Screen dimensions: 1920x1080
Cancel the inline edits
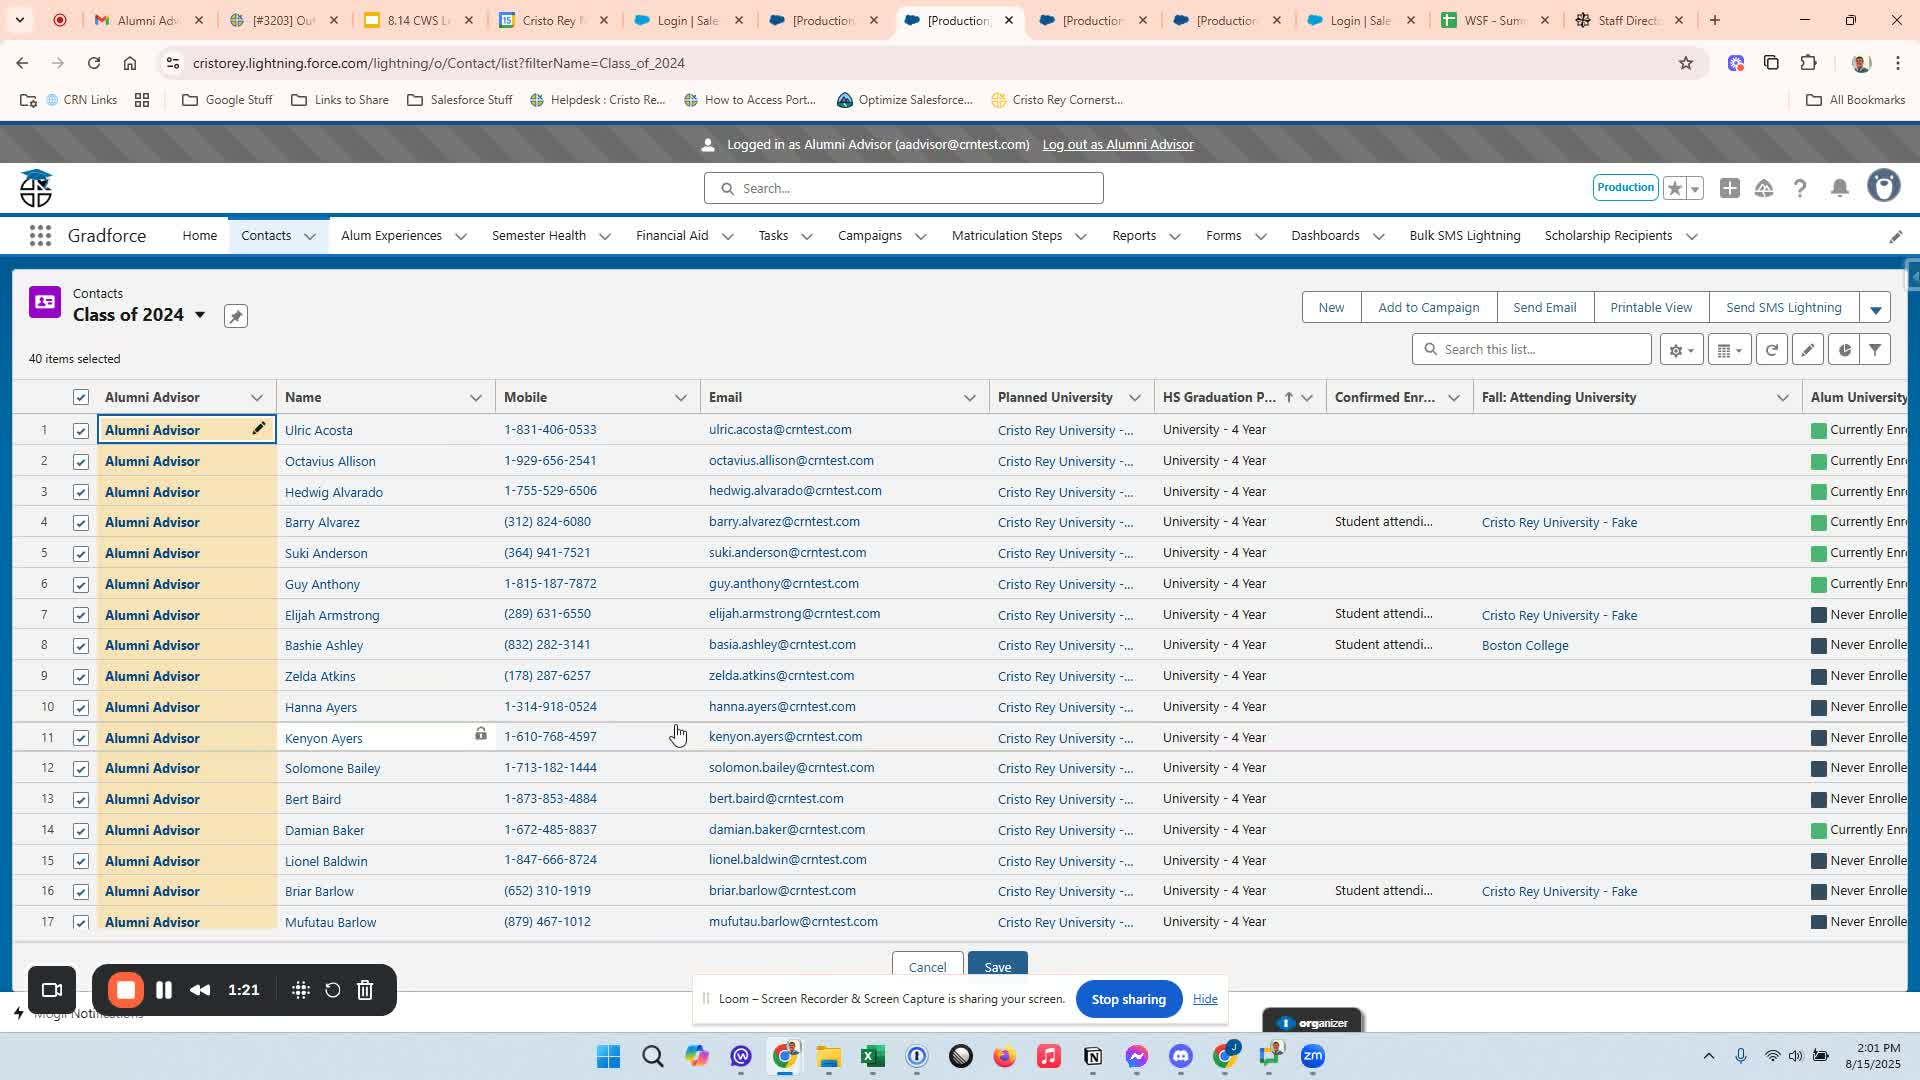pyautogui.click(x=927, y=966)
